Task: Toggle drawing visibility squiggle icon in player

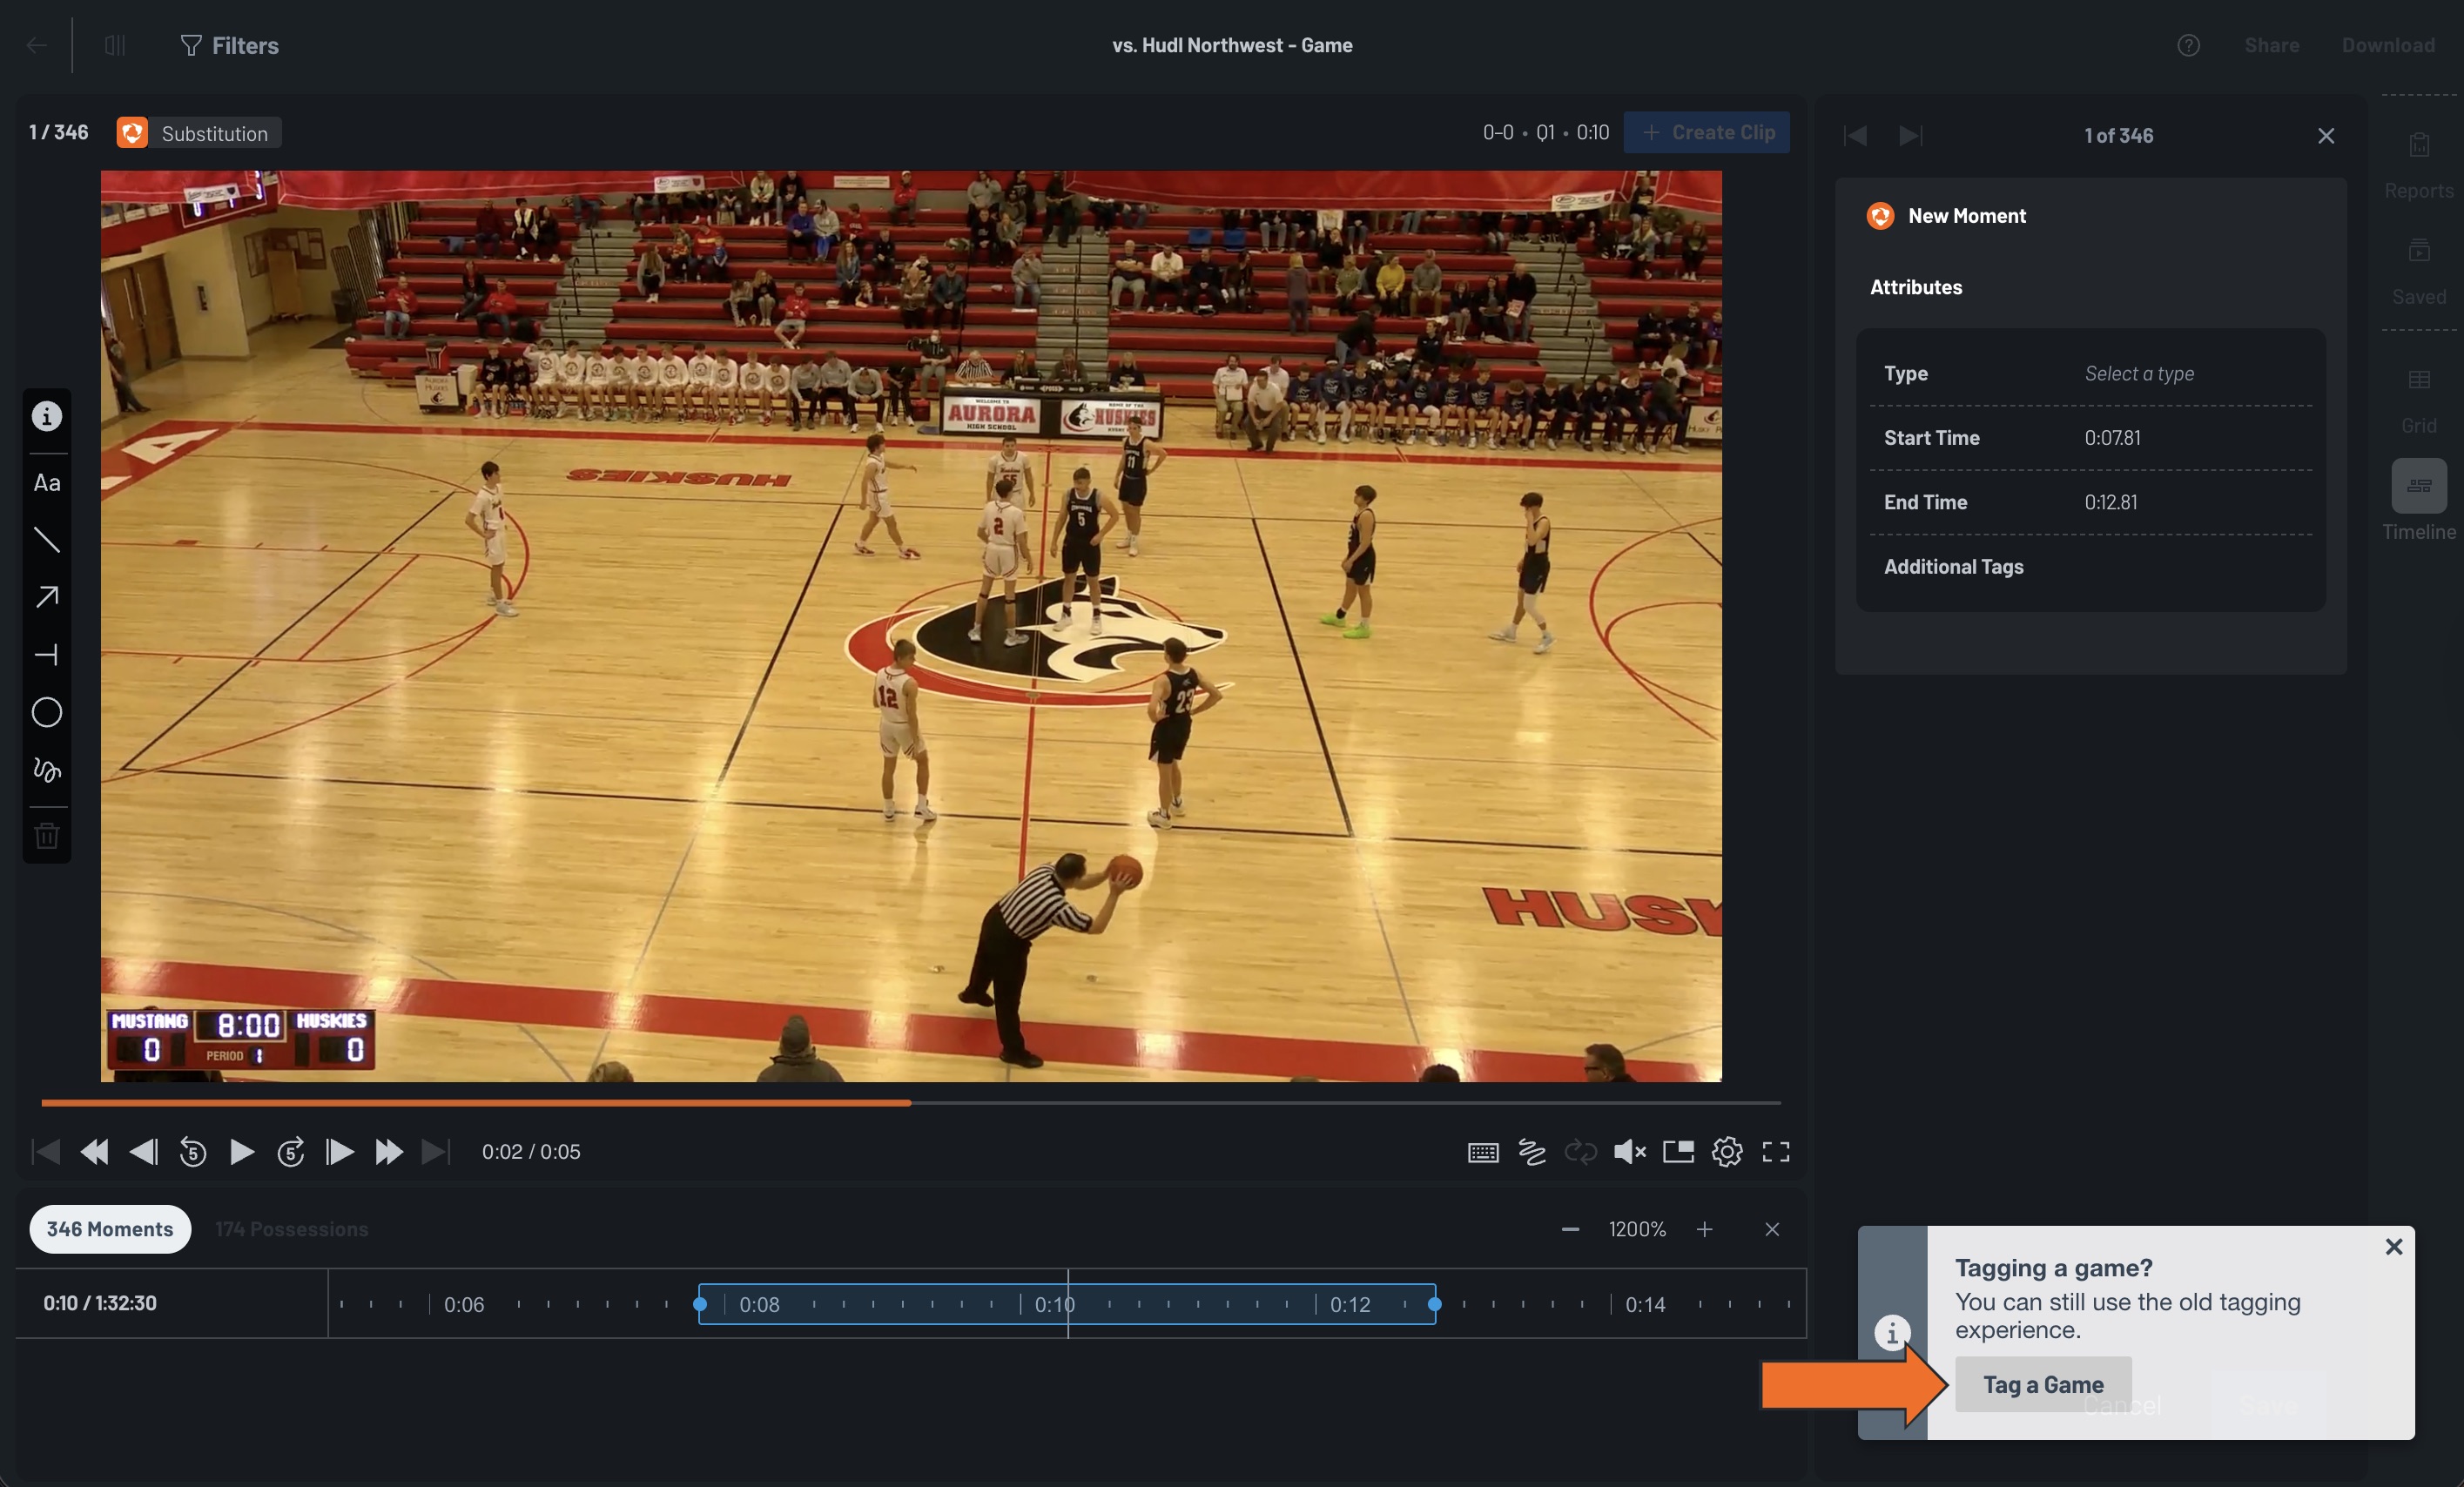Action: click(x=1532, y=1152)
